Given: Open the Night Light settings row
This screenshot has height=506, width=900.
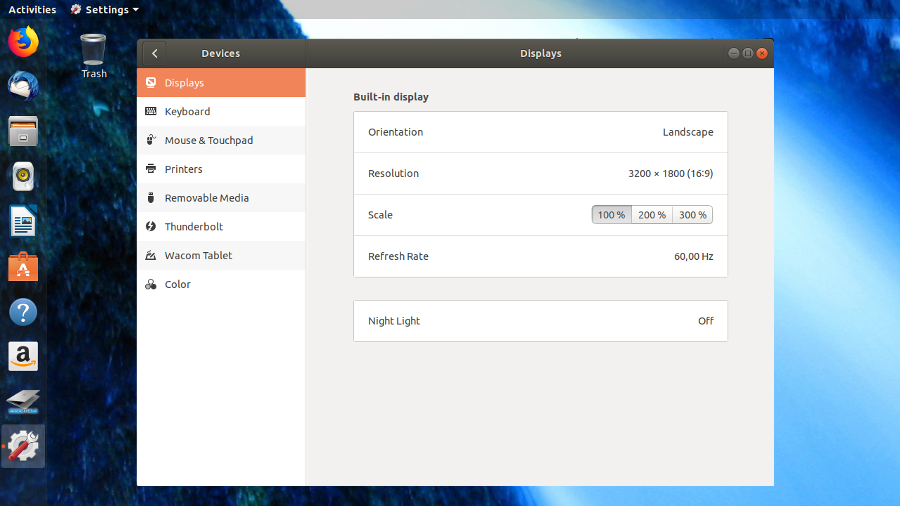Looking at the screenshot, I should coord(540,321).
